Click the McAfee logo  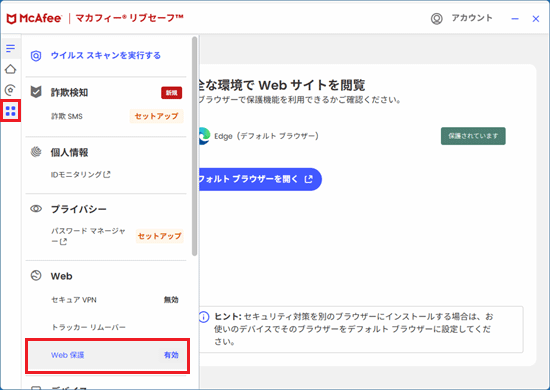click(34, 18)
